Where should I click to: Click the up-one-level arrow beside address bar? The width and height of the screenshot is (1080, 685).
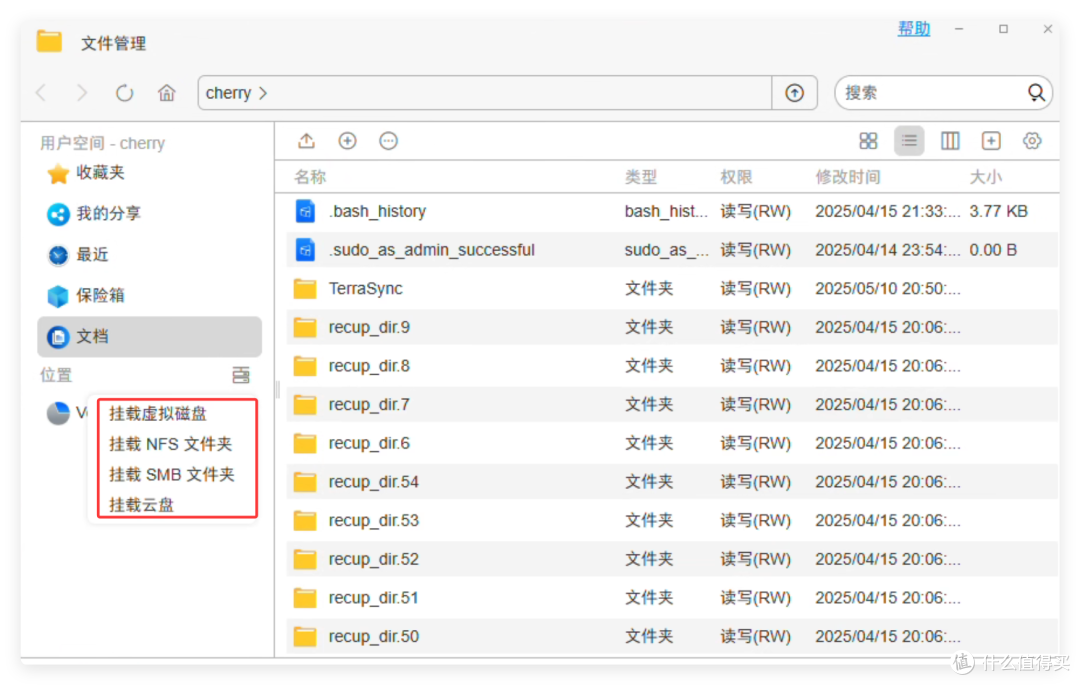tap(794, 93)
